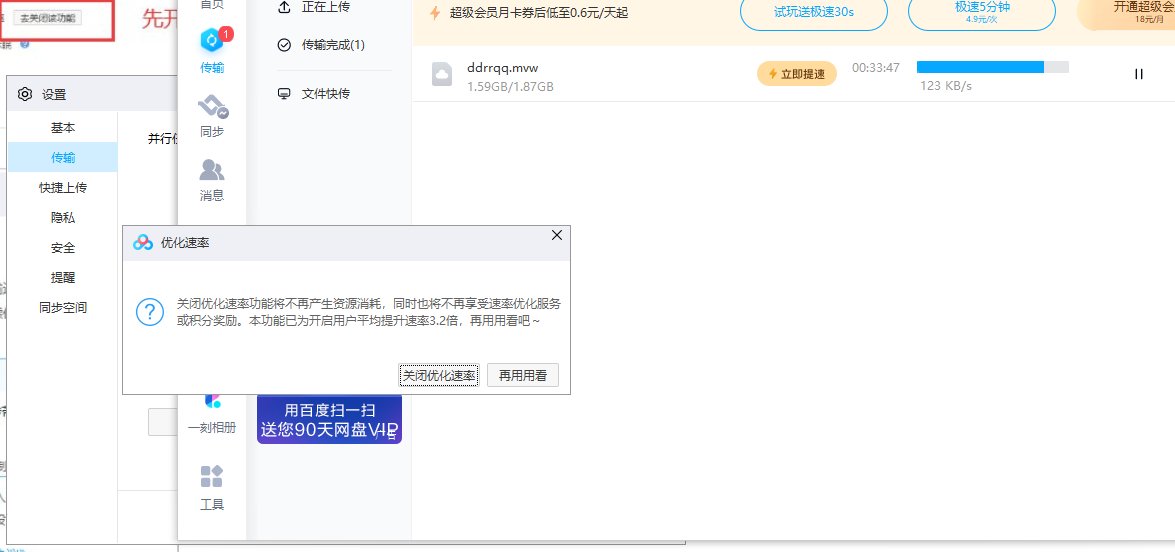Click the 用百度扫一扫 VIP banner
This screenshot has height=552, width=1175.
point(329,420)
